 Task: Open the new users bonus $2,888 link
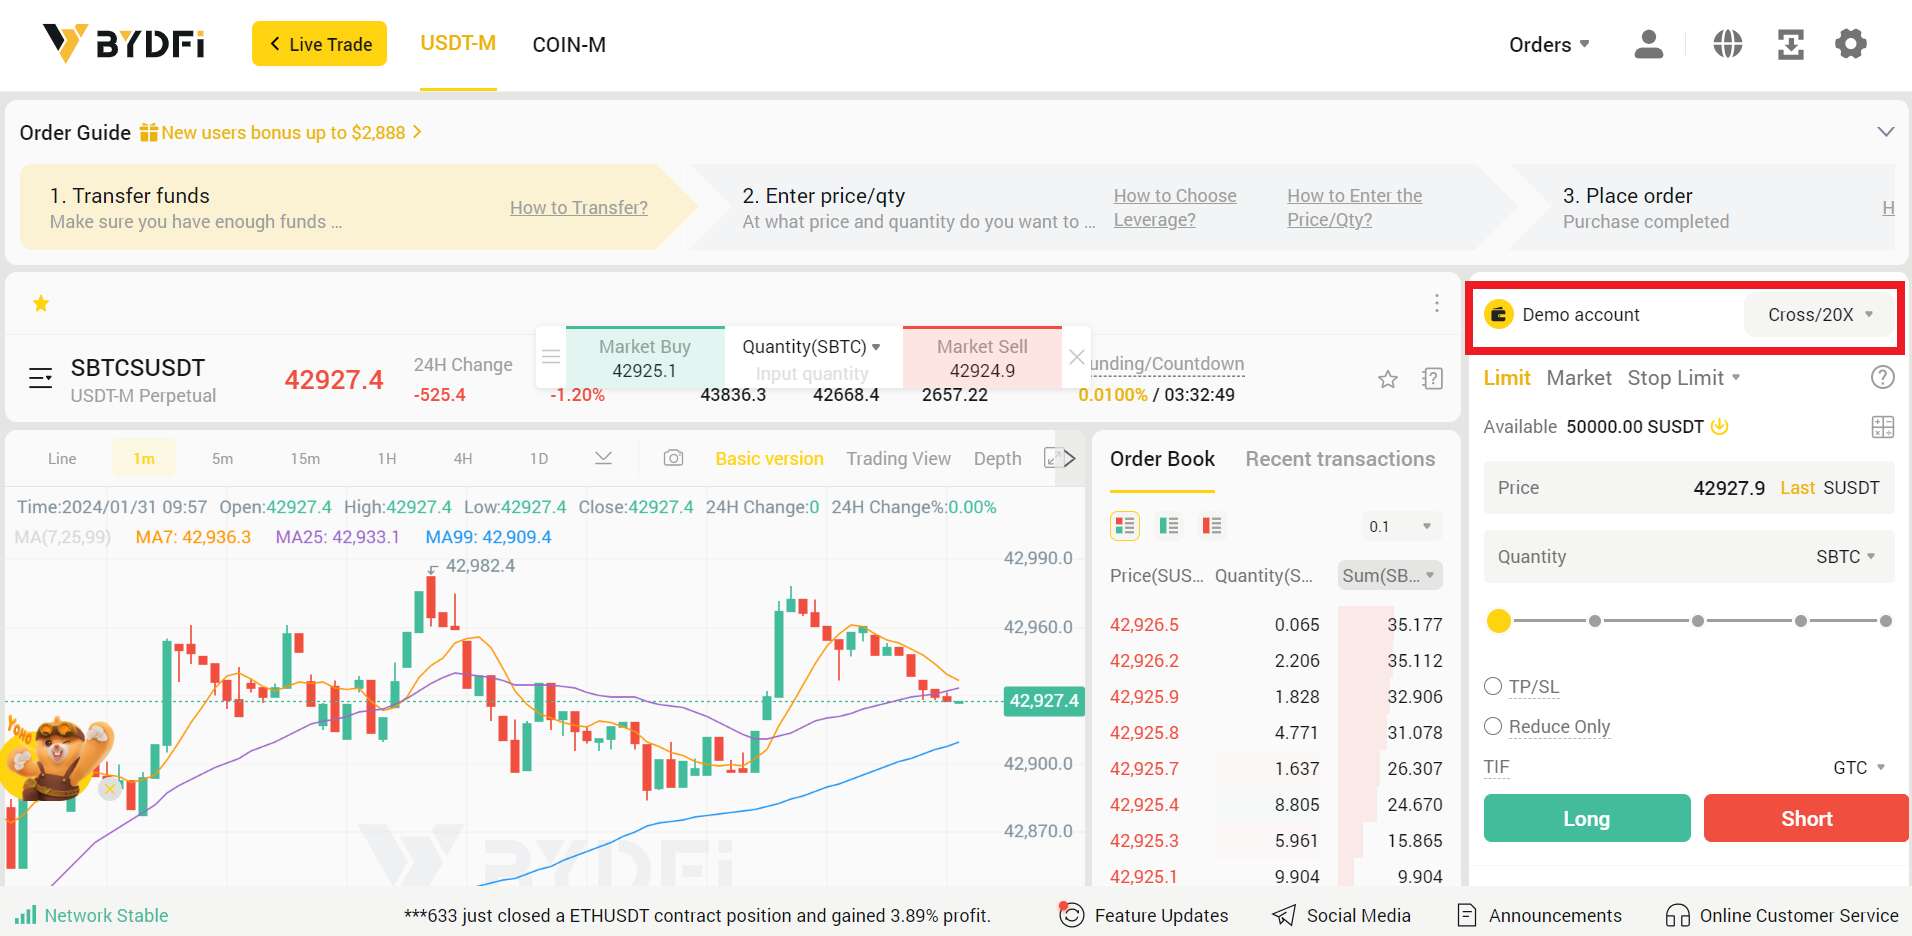(x=281, y=132)
